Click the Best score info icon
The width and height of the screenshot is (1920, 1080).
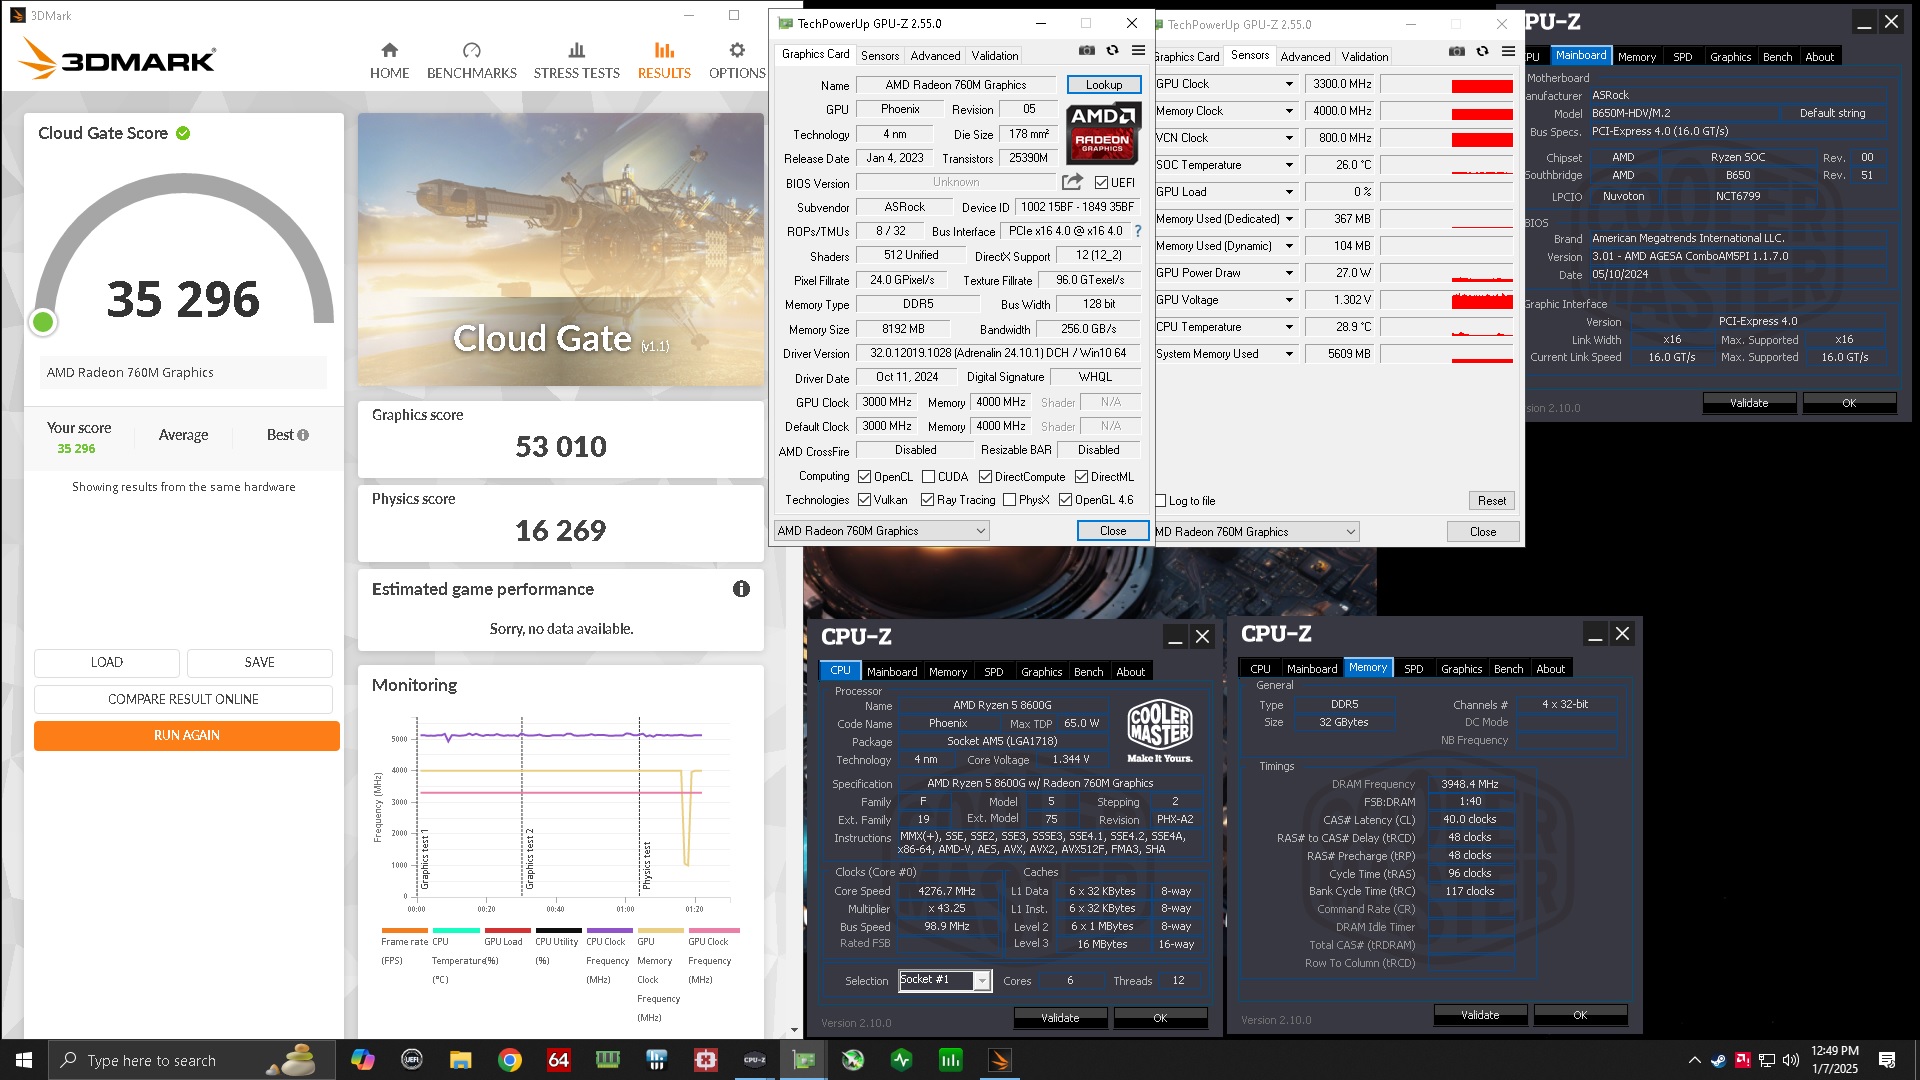(303, 435)
